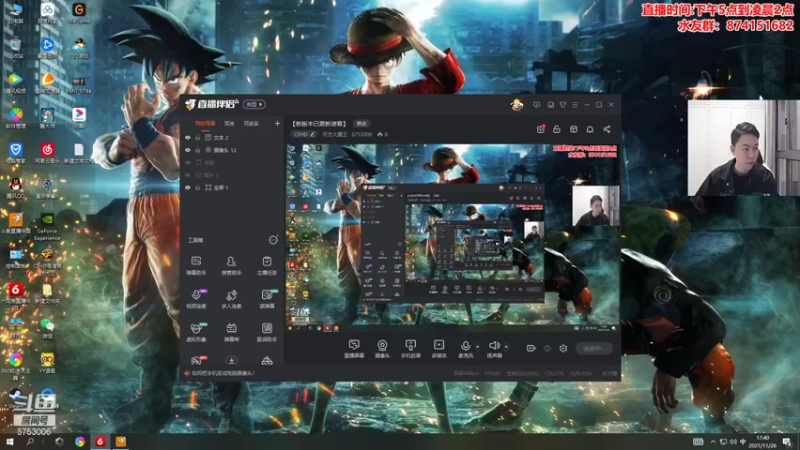The width and height of the screenshot is (800, 450).
Task: Click the user avatar in title bar
Action: click(x=517, y=105)
